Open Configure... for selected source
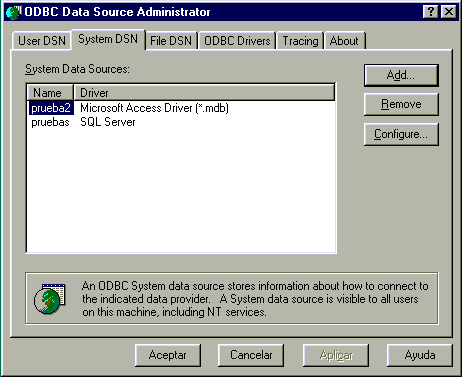The width and height of the screenshot is (462, 377). [401, 134]
